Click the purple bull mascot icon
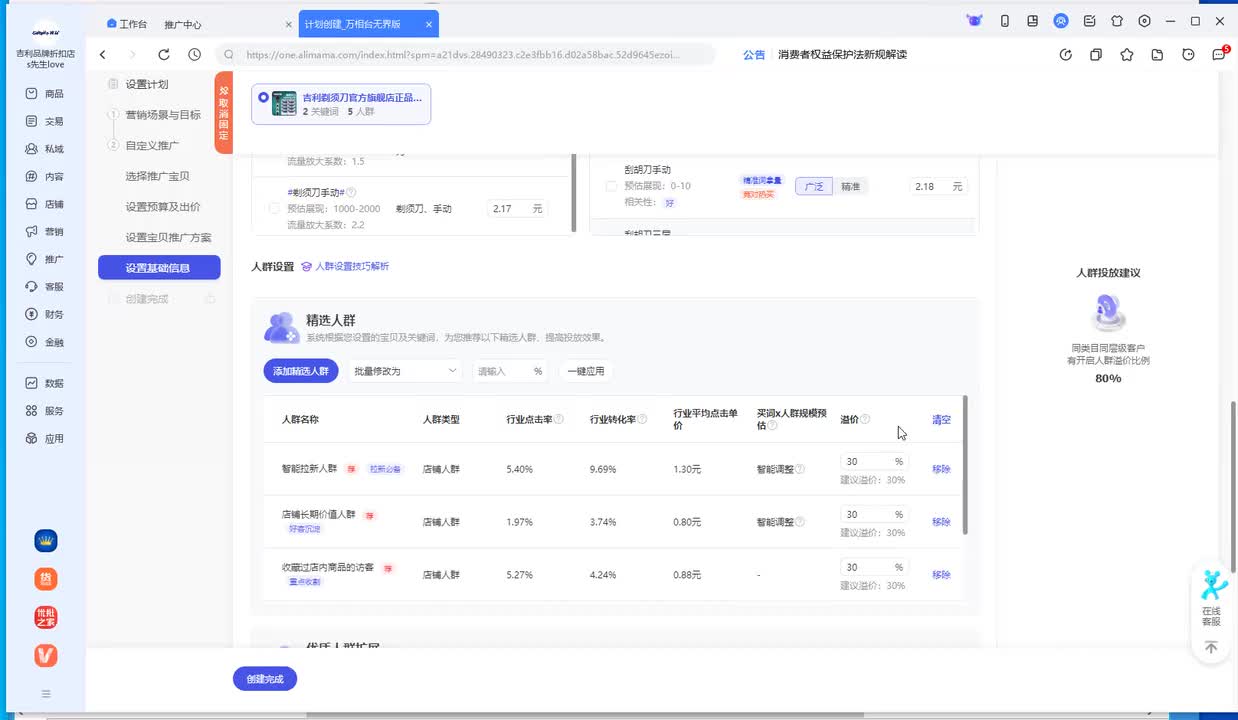 click(x=974, y=21)
